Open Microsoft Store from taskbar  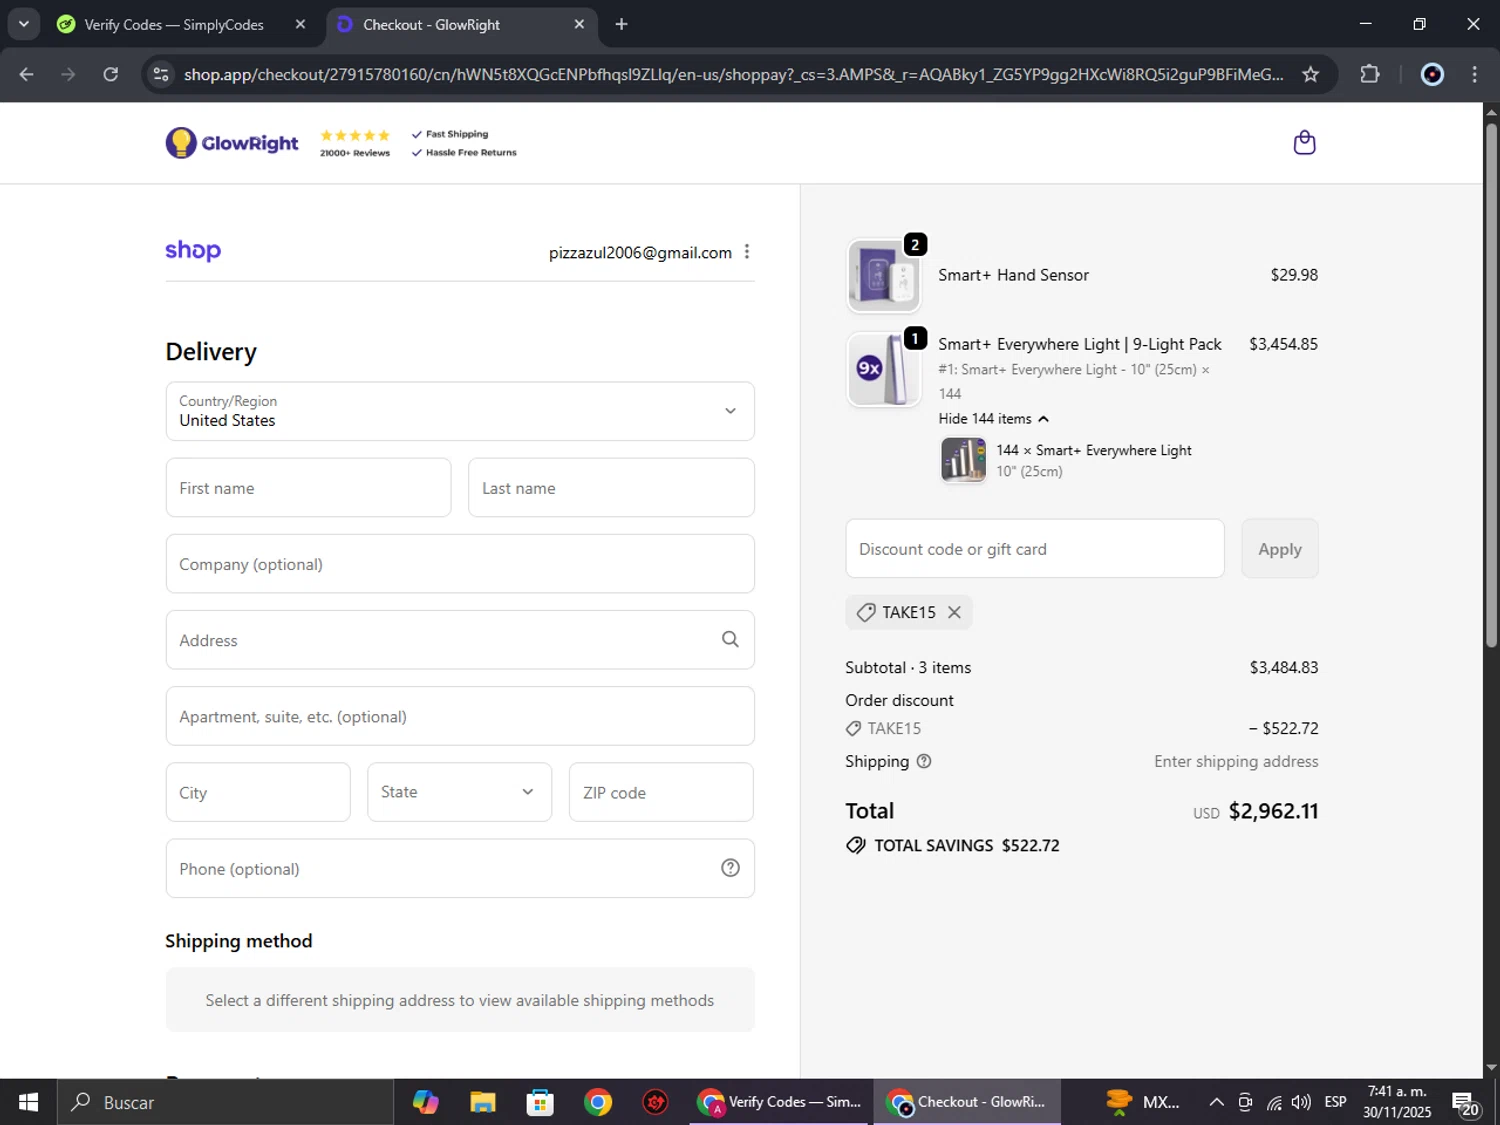[540, 1102]
